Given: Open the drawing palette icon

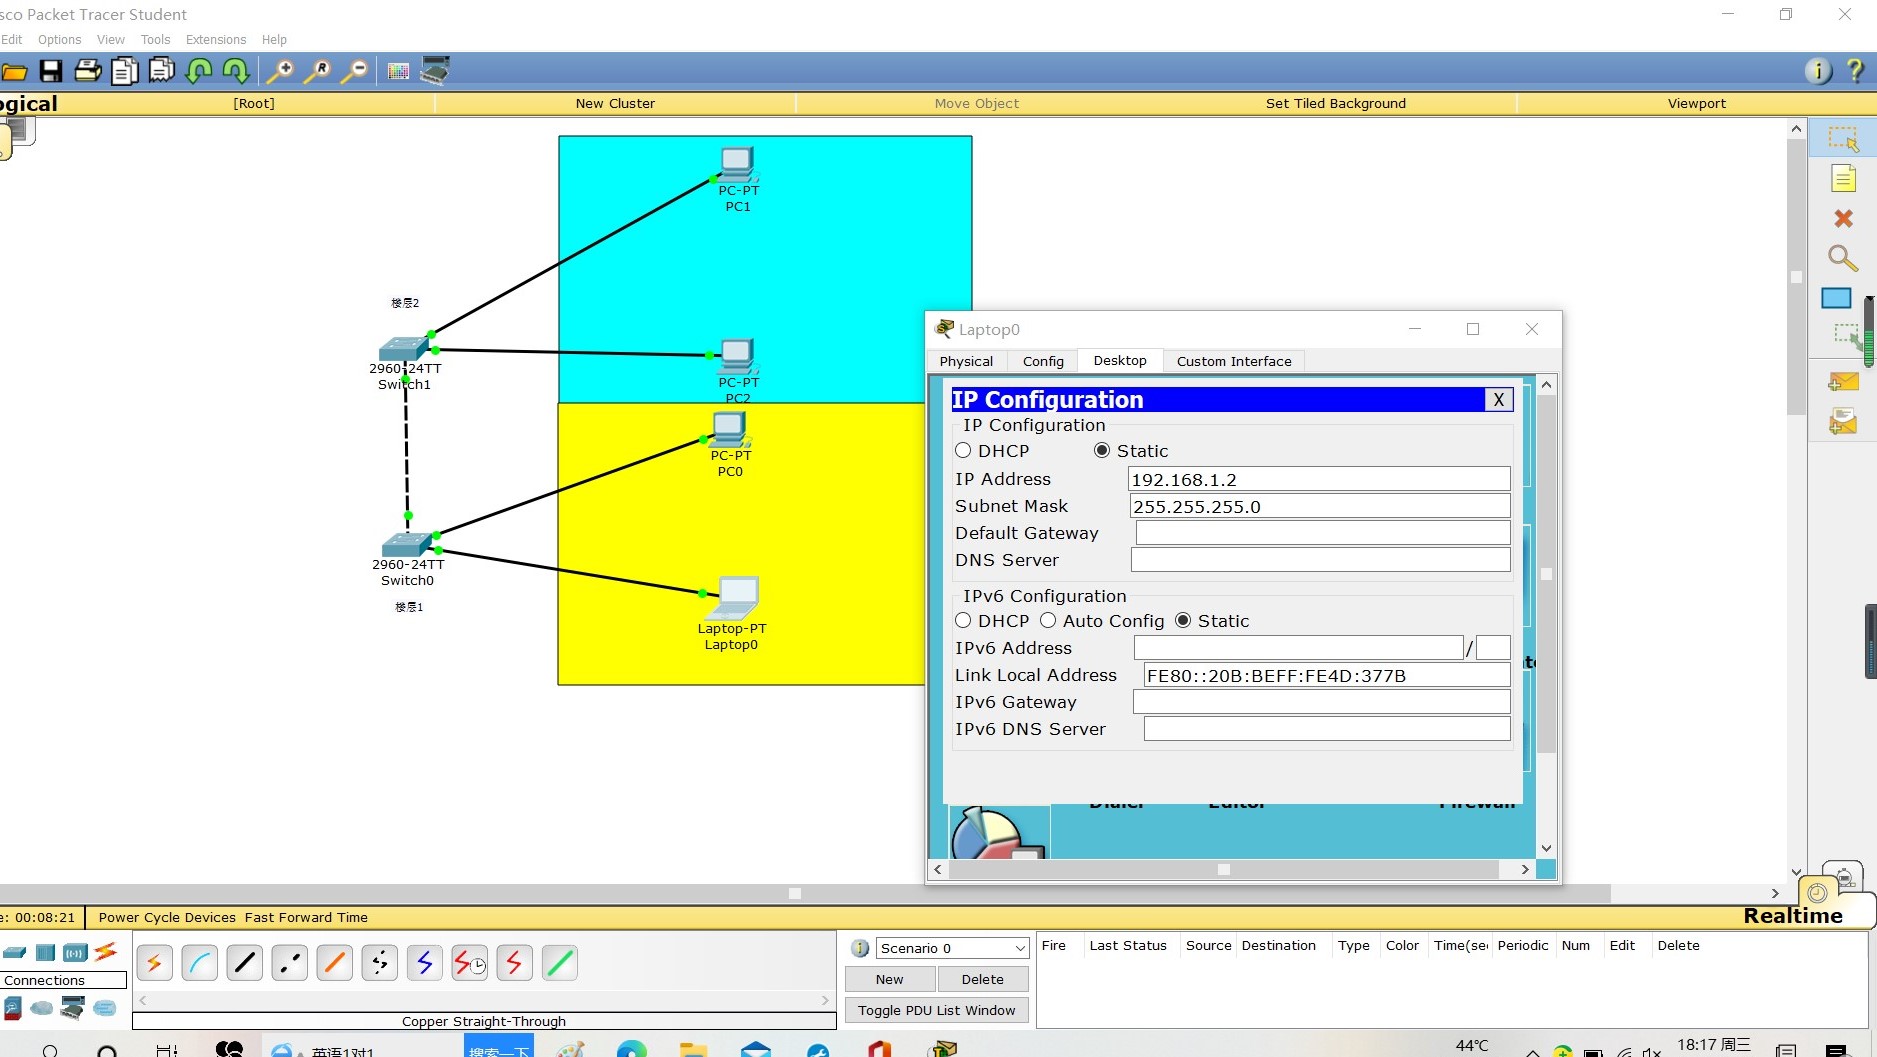Looking at the screenshot, I should click(398, 71).
